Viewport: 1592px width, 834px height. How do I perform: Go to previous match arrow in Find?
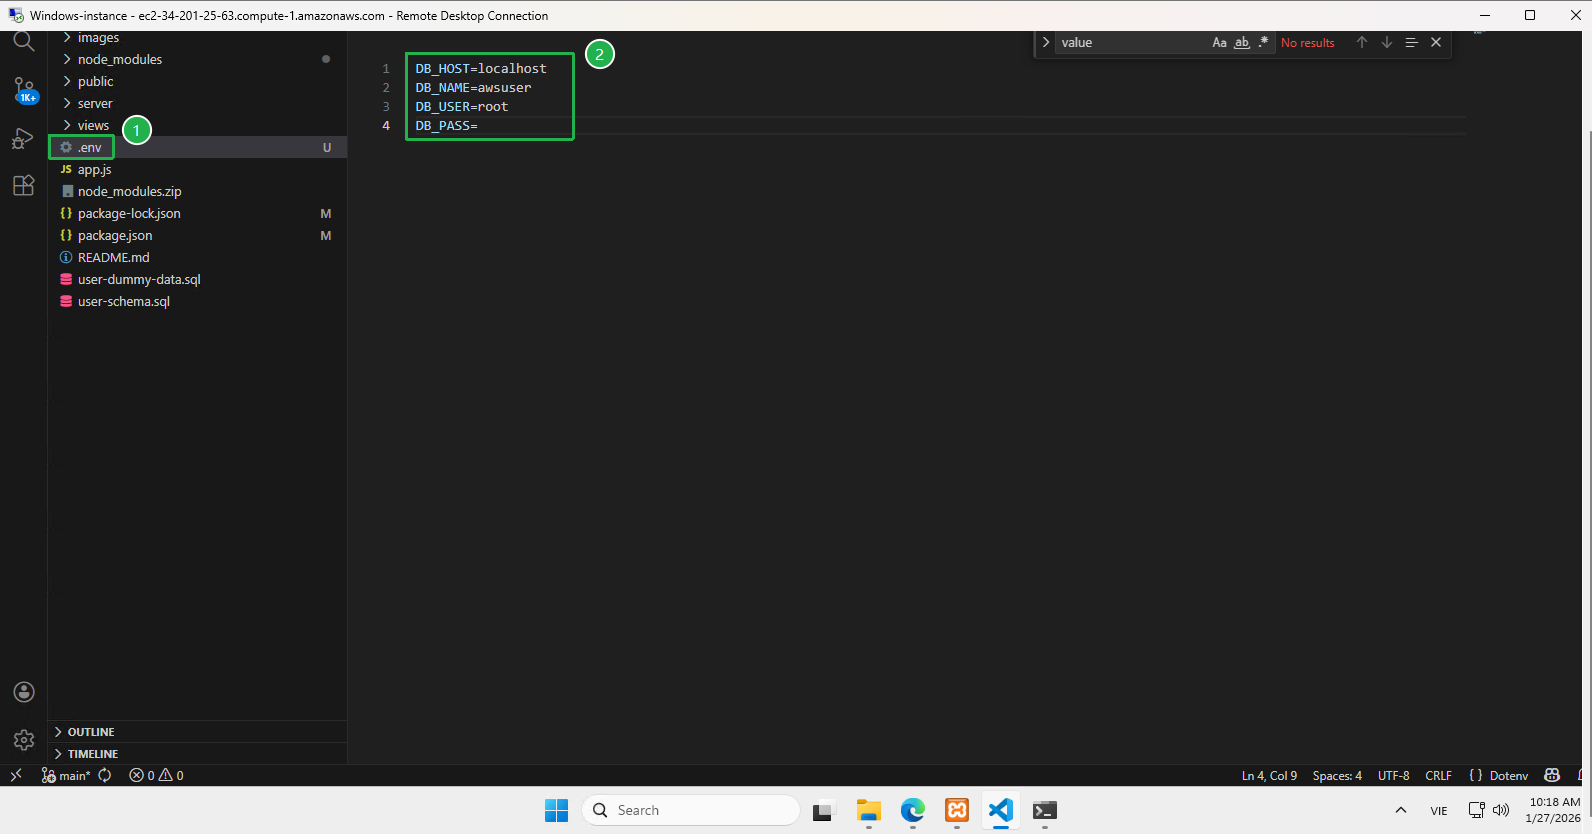coord(1361,42)
